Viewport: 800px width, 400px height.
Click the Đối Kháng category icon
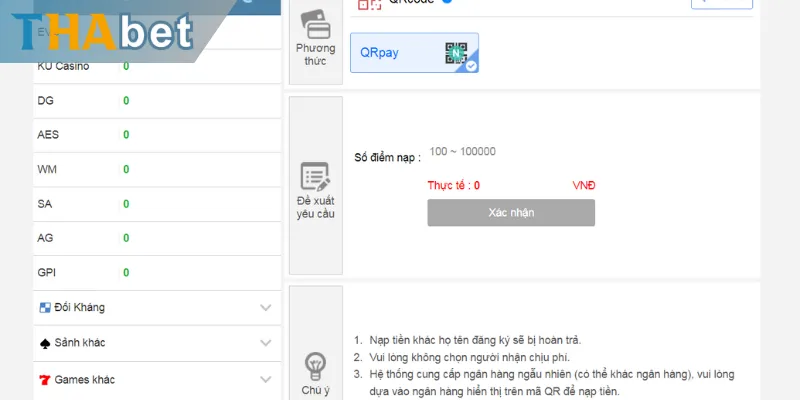click(45, 307)
